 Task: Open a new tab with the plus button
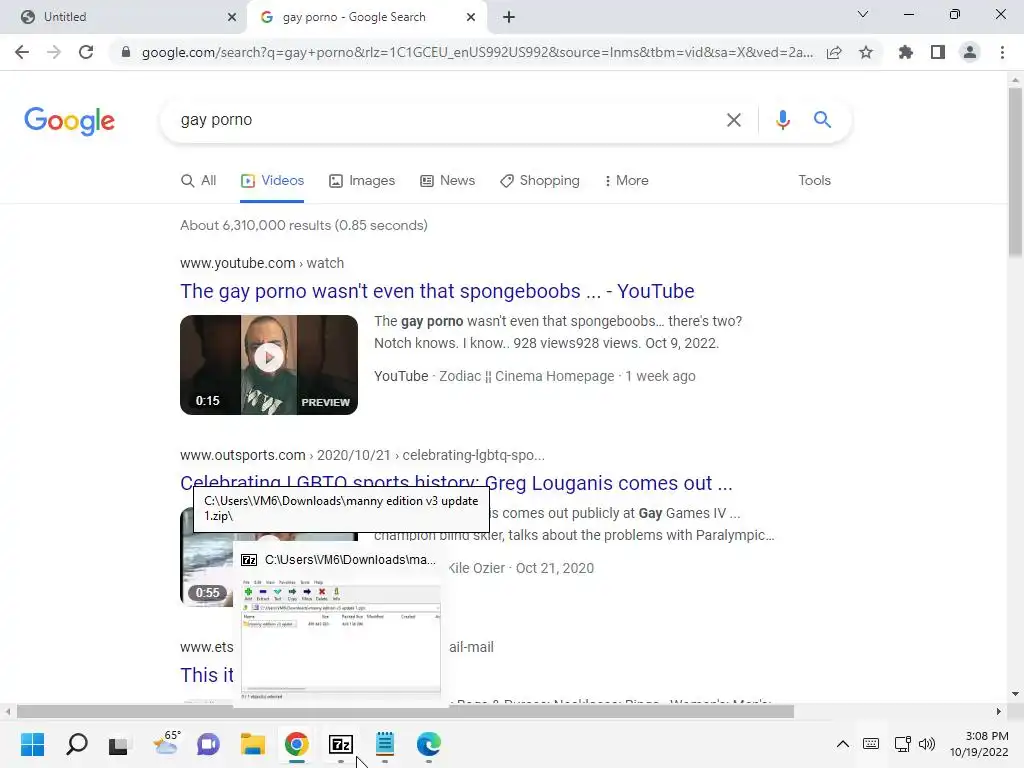coord(509,17)
